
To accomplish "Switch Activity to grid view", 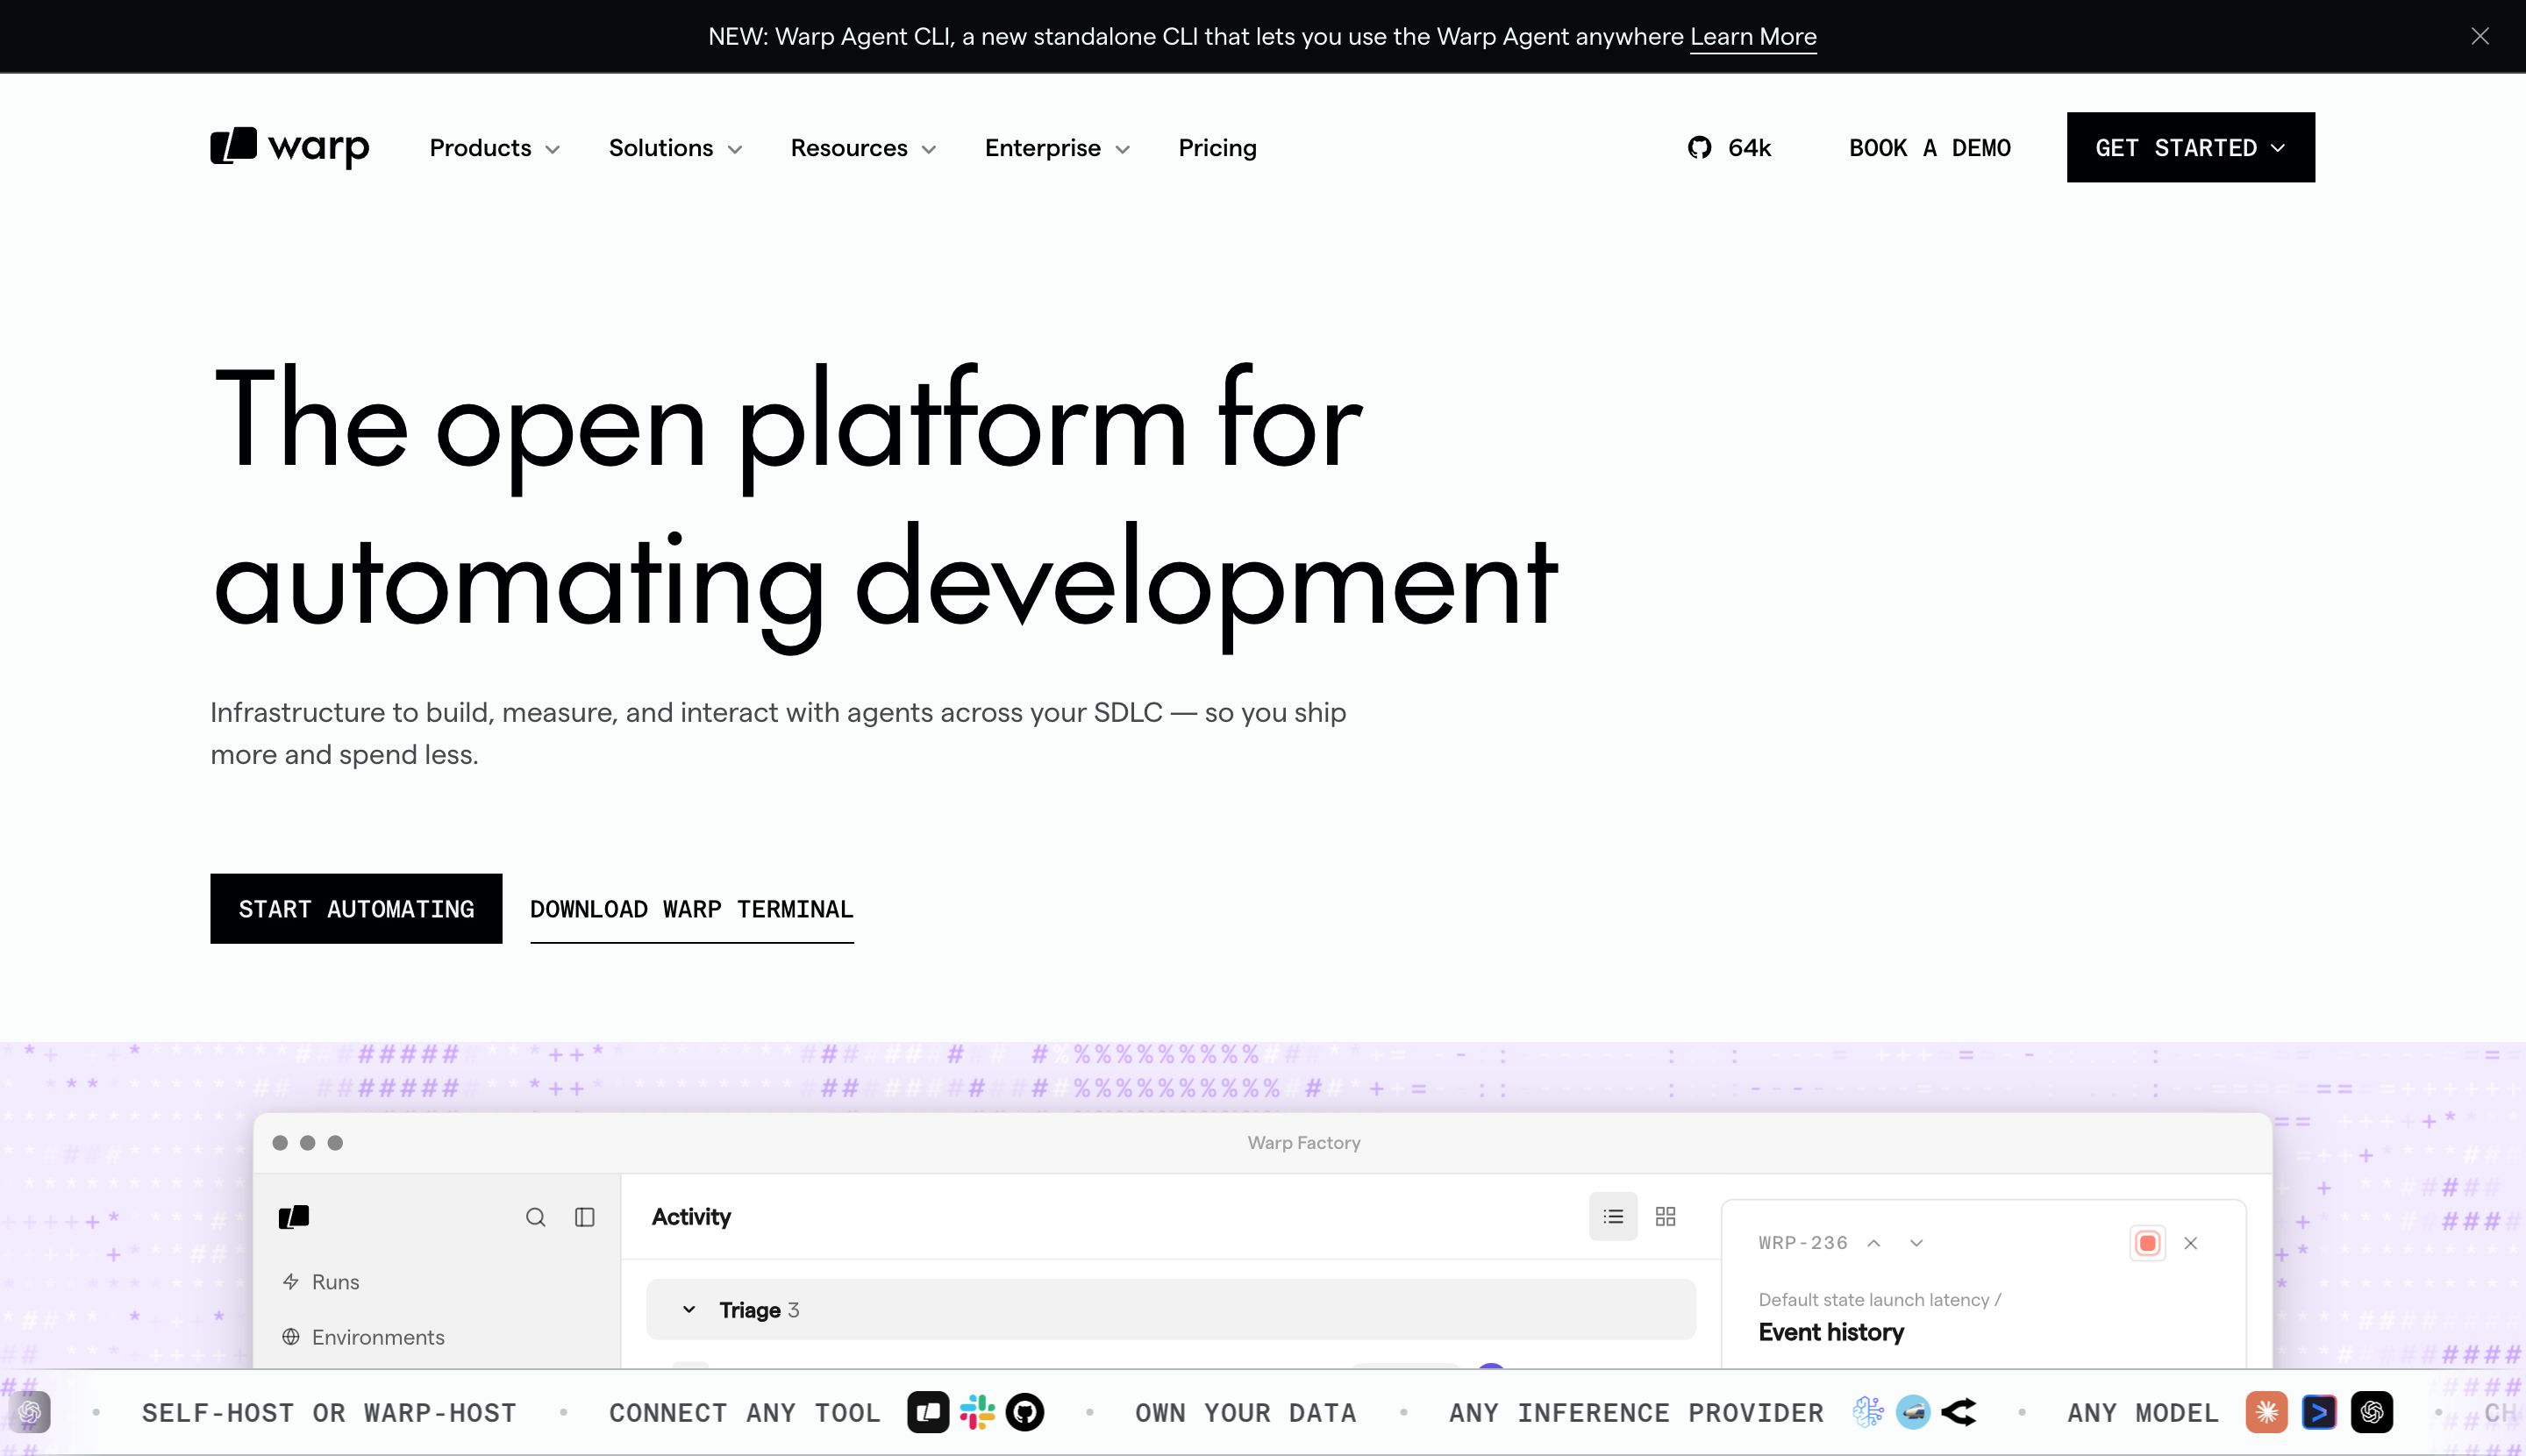I will point(1665,1216).
